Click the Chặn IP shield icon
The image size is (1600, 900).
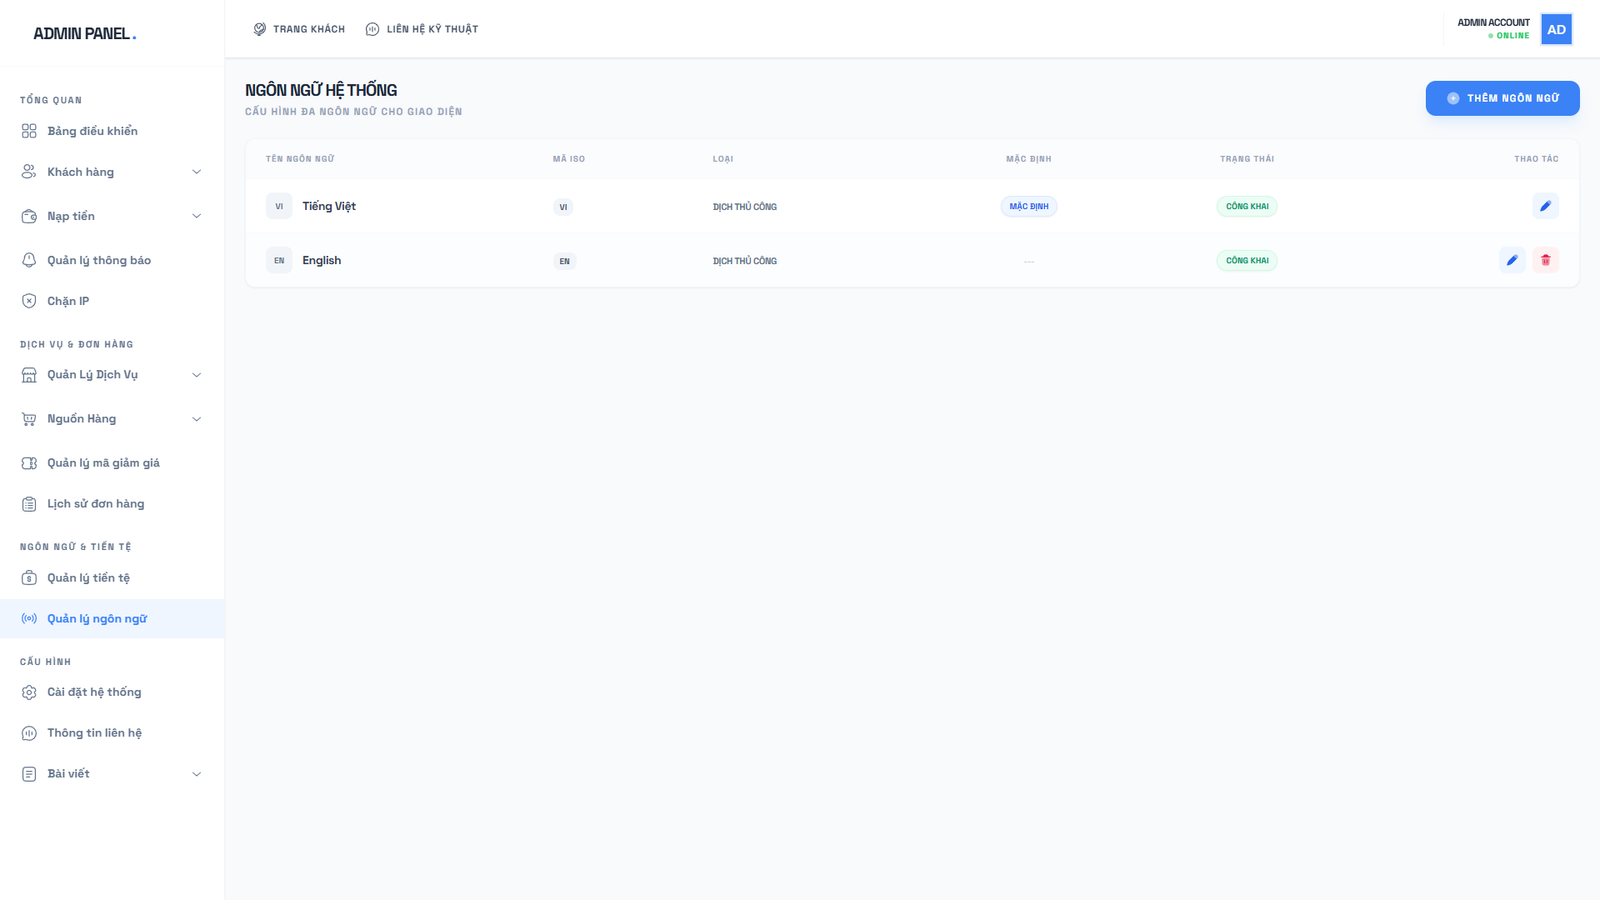tap(29, 301)
